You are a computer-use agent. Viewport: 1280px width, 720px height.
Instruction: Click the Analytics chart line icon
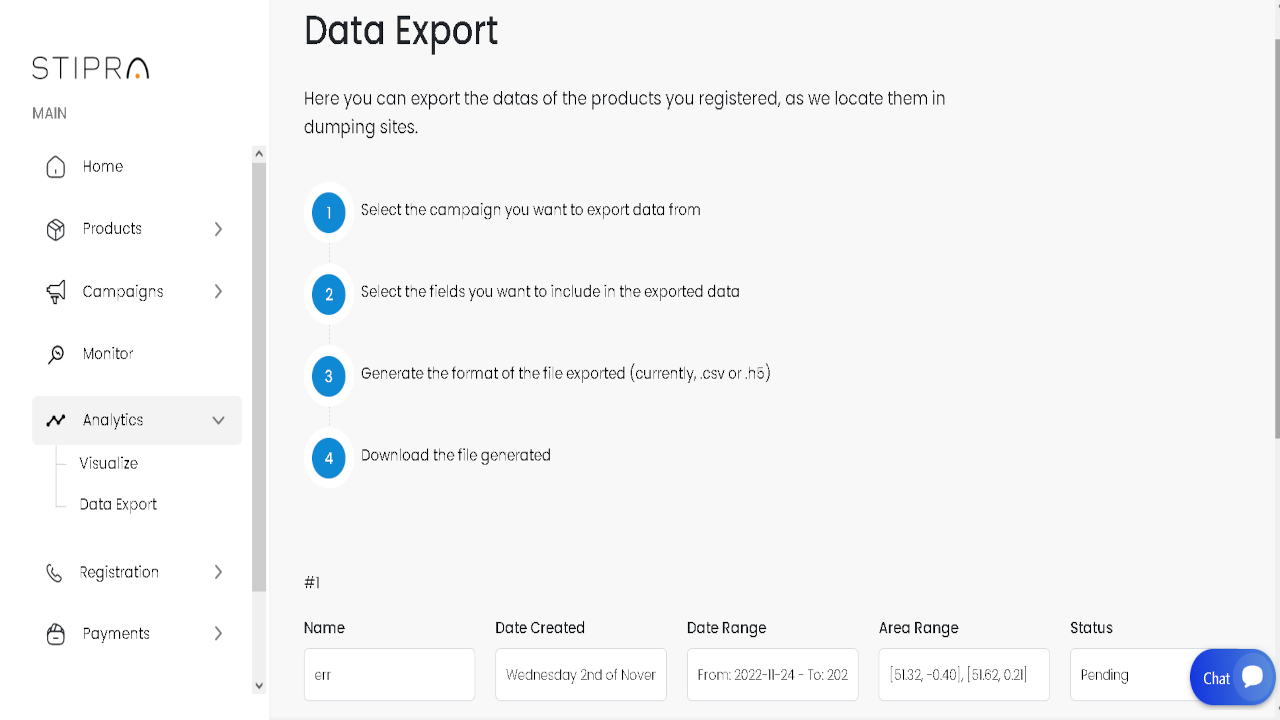click(56, 420)
